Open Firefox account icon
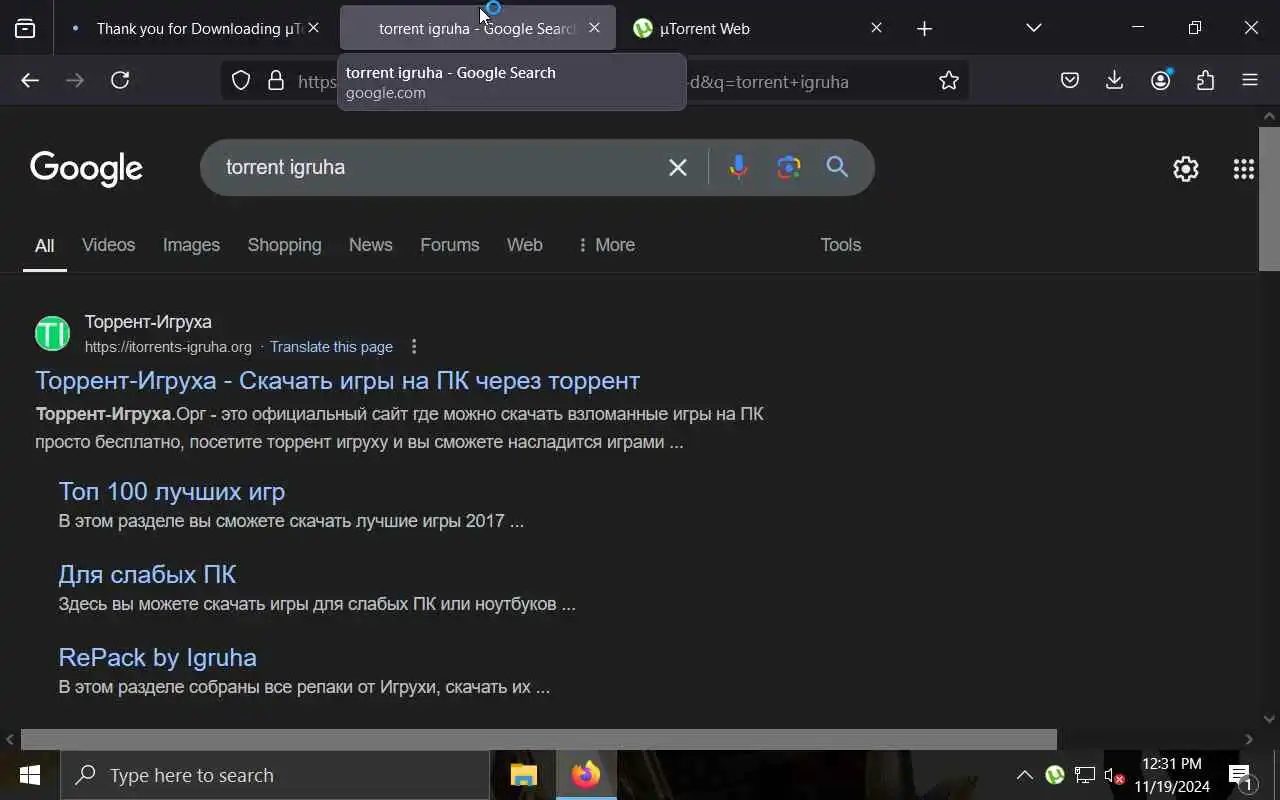The image size is (1280, 800). pyautogui.click(x=1161, y=81)
